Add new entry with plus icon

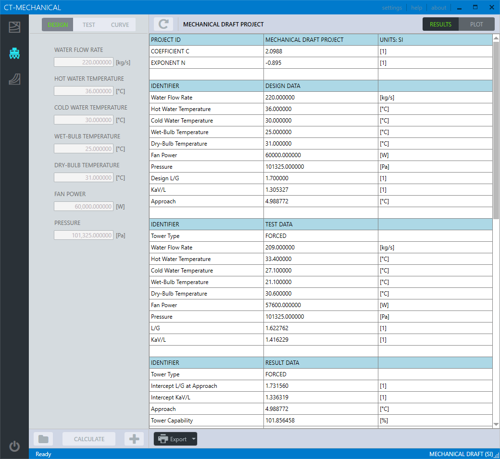pos(134,439)
